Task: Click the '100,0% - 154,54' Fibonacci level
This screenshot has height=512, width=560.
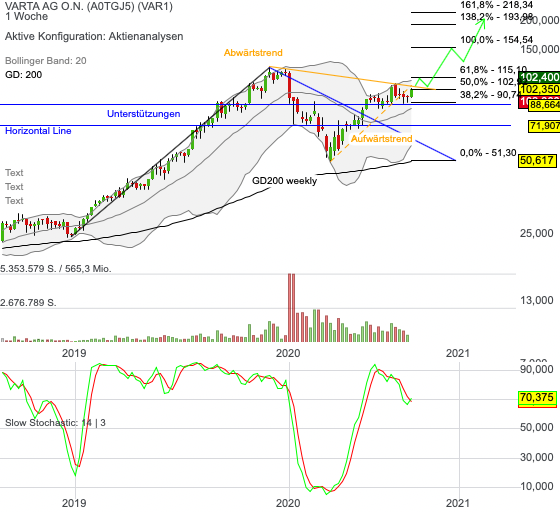Action: (x=496, y=40)
